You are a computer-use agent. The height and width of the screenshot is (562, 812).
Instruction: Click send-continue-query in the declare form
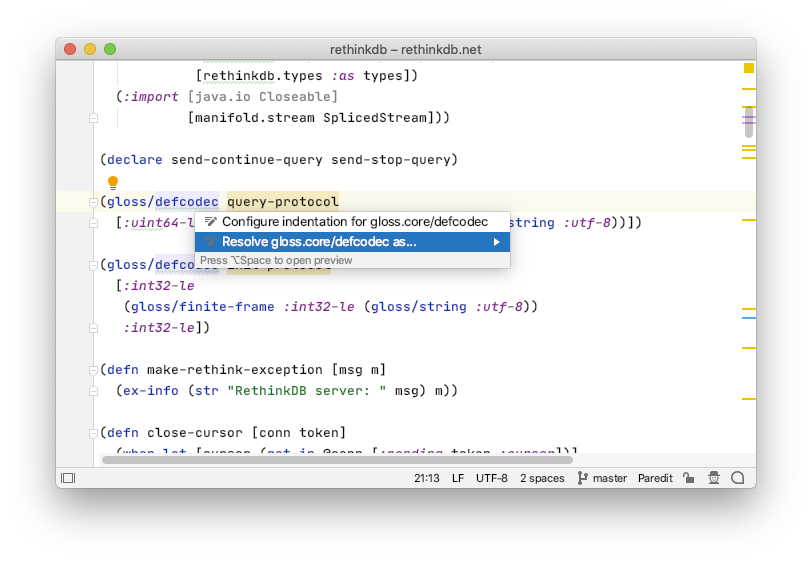246,160
